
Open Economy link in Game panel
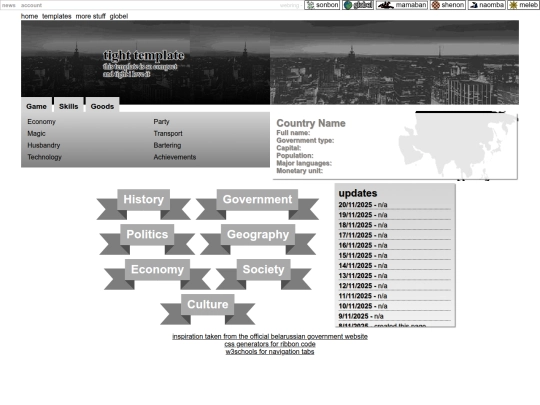41,122
